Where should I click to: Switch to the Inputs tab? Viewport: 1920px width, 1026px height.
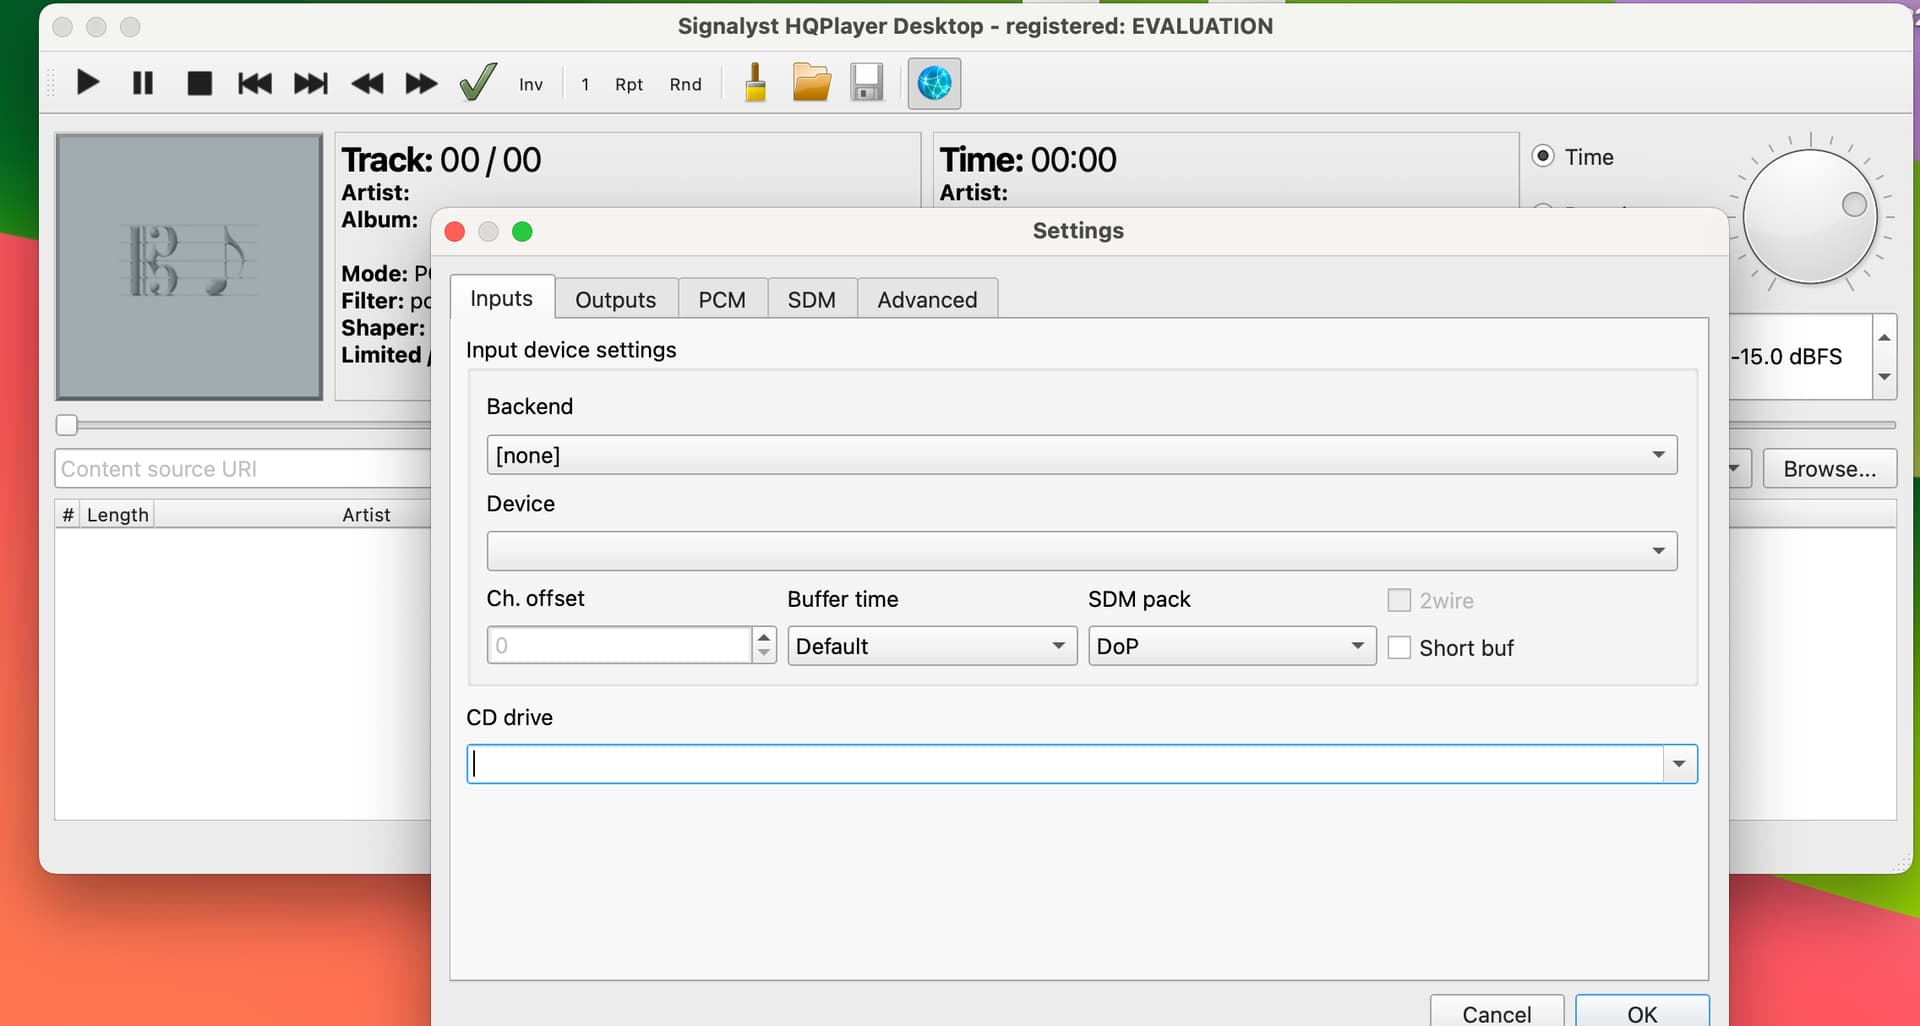tap(502, 298)
